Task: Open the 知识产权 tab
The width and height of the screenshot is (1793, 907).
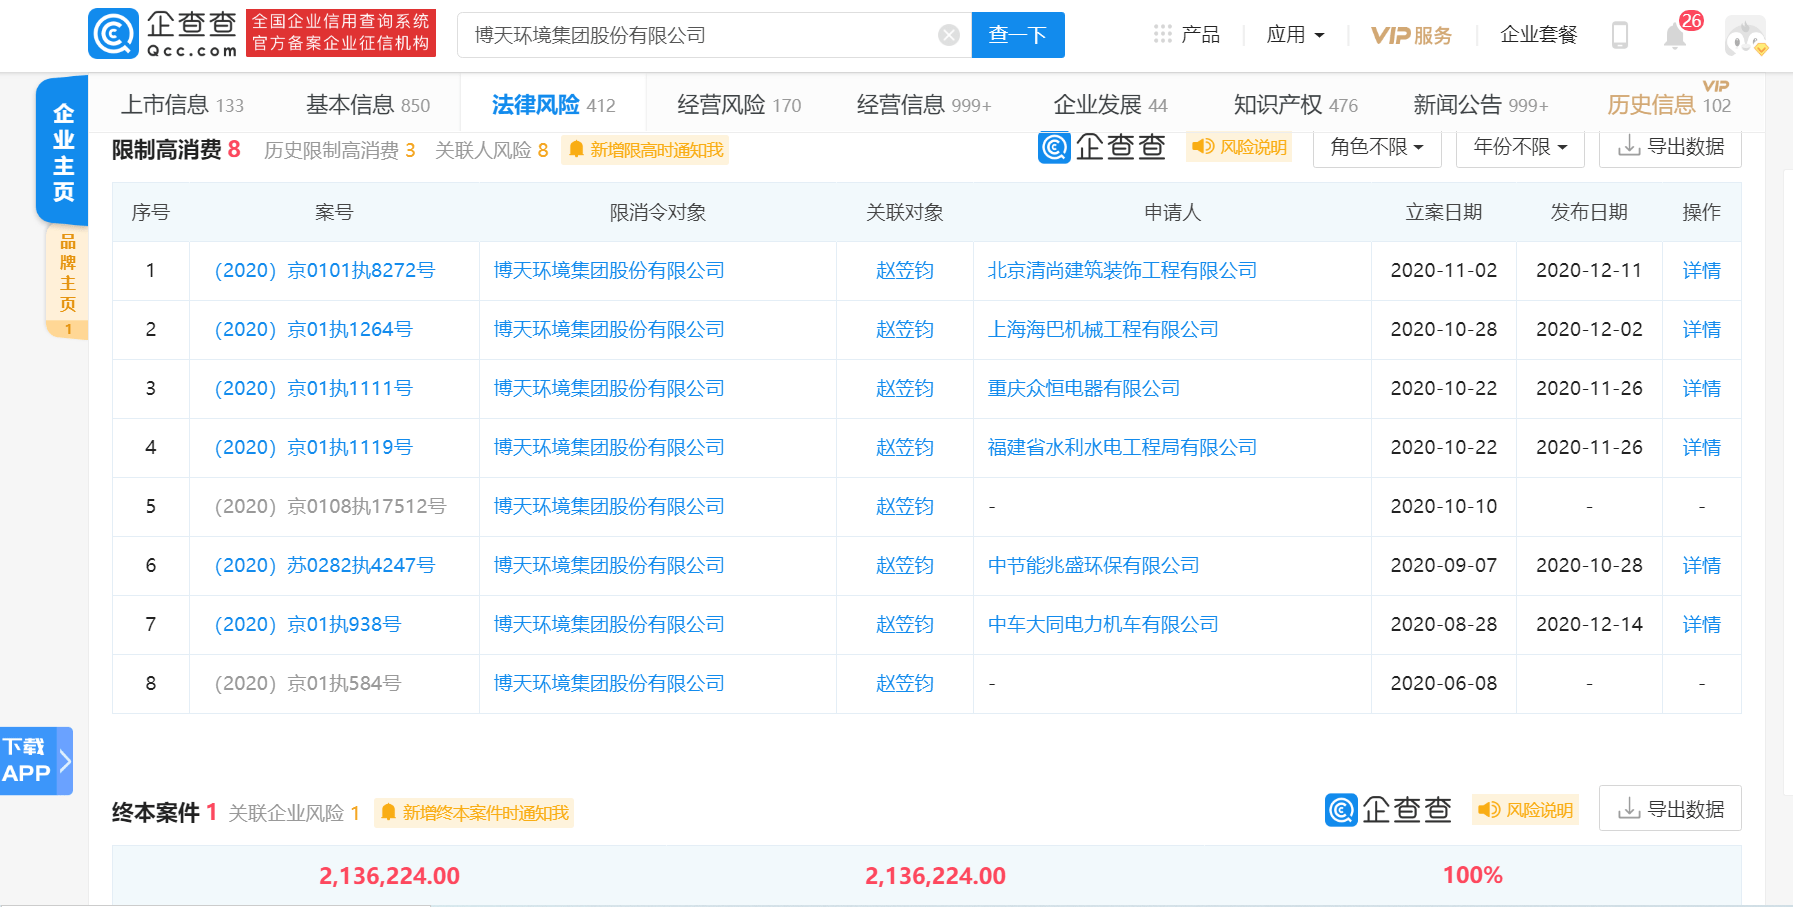Action: (1296, 105)
